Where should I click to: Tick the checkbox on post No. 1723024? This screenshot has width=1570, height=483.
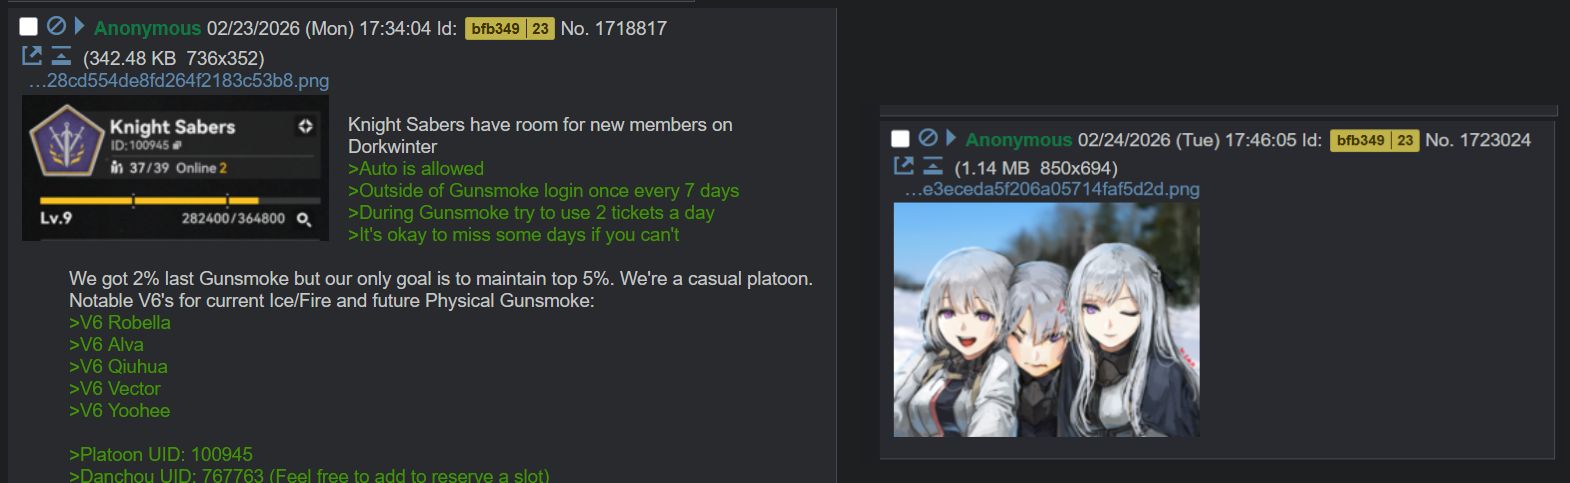[900, 139]
